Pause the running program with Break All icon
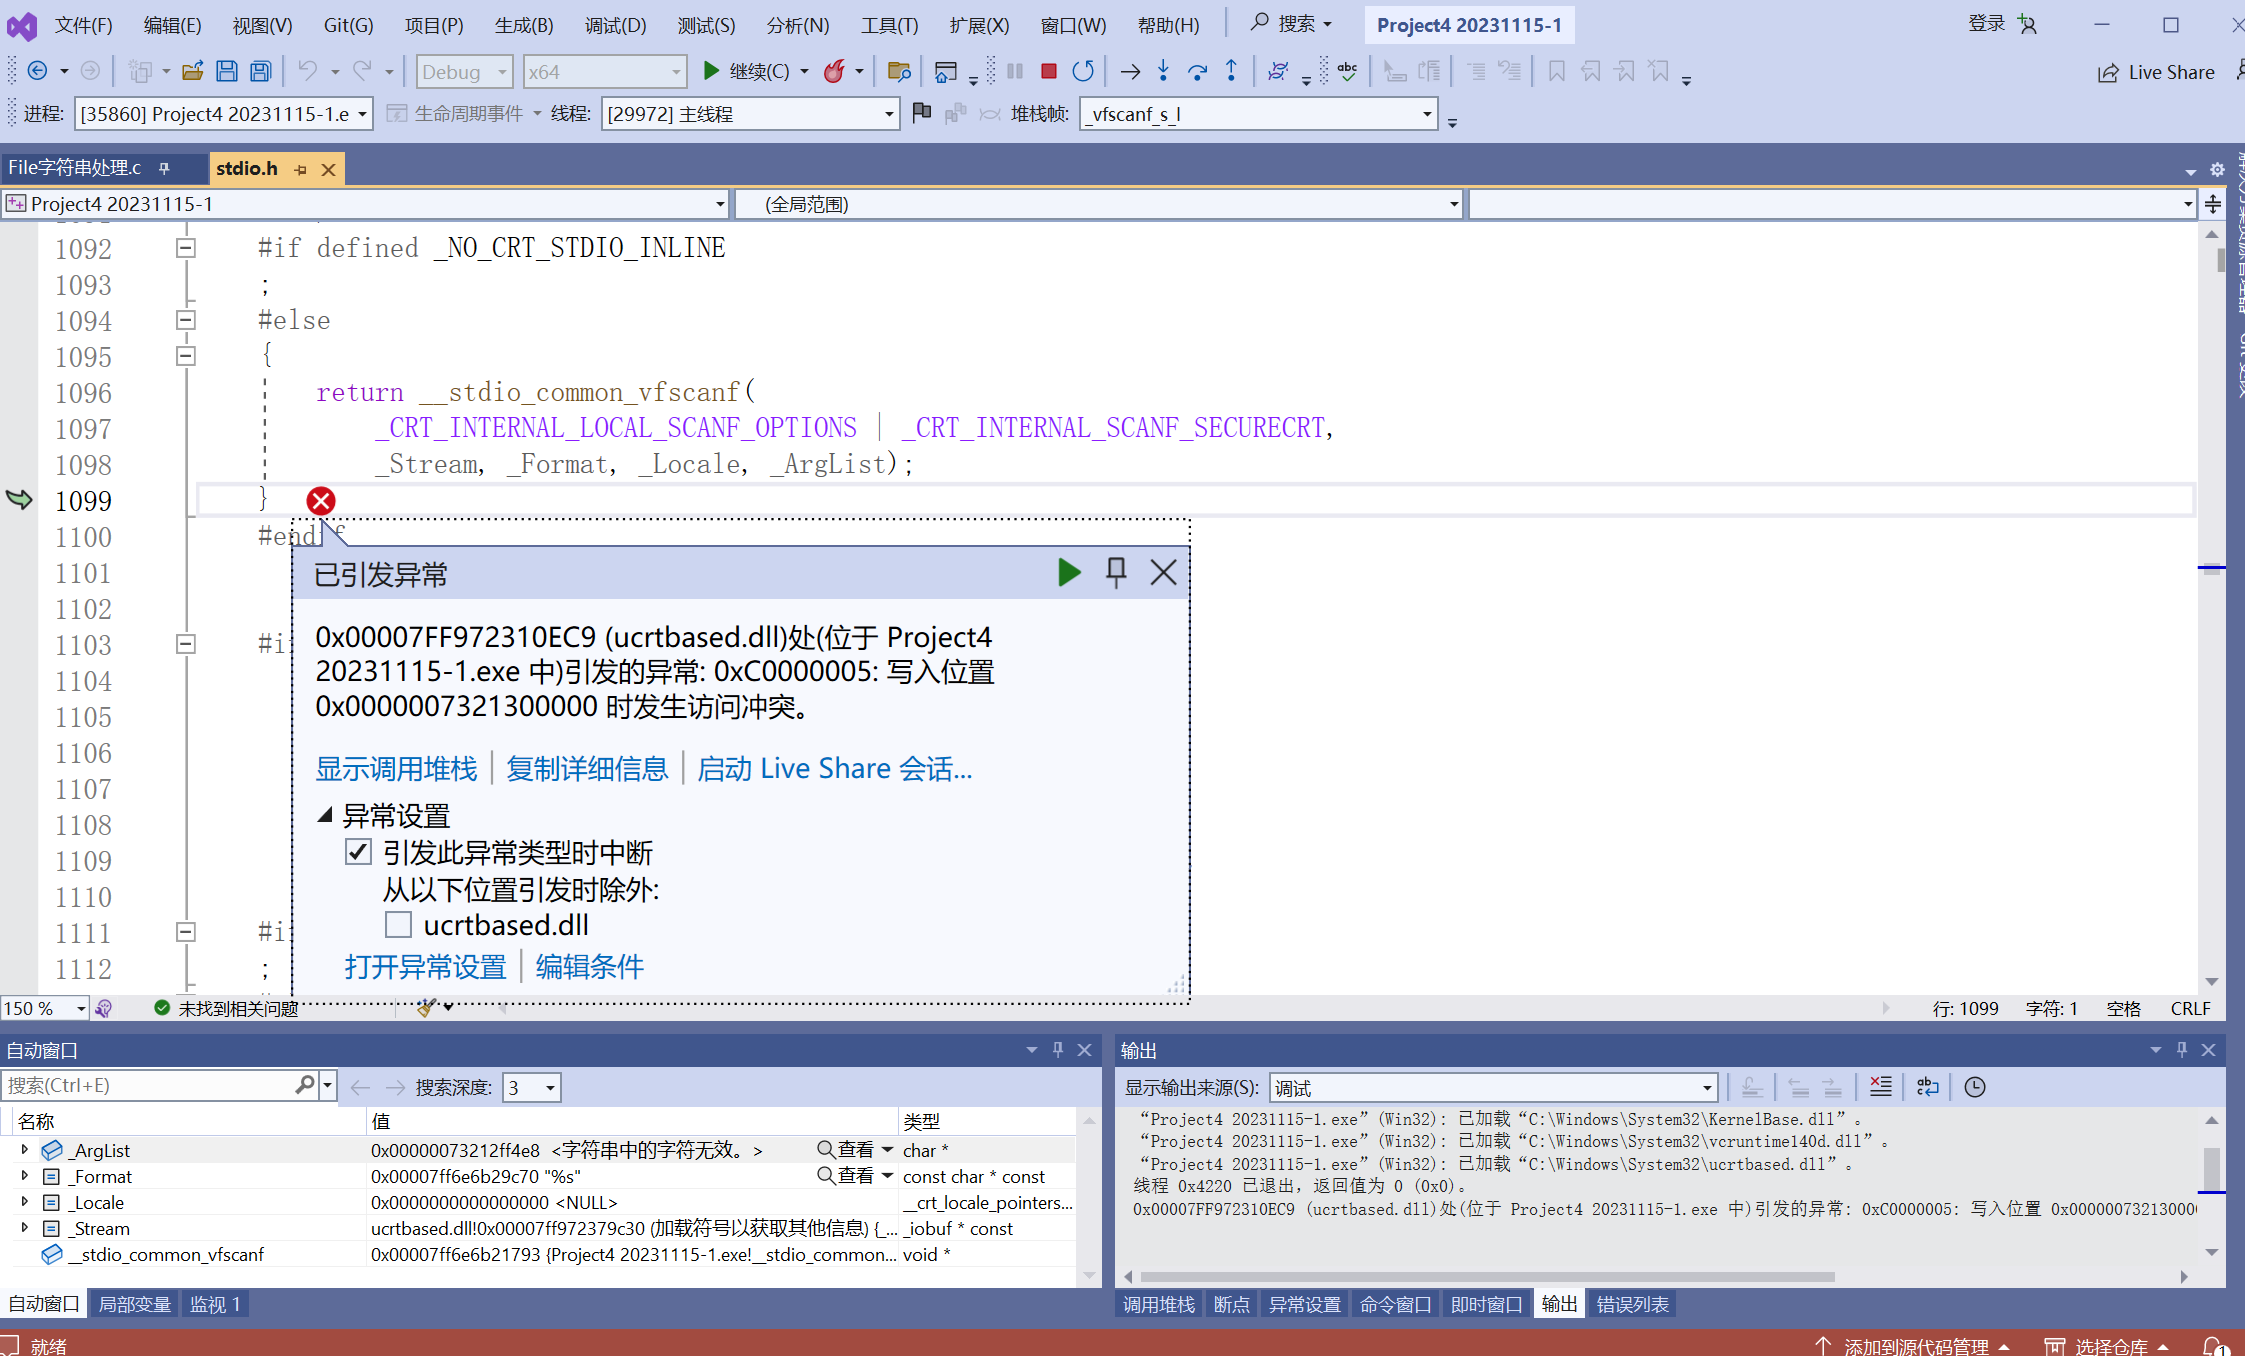Screen dimensions: 2245x1356 (1014, 71)
